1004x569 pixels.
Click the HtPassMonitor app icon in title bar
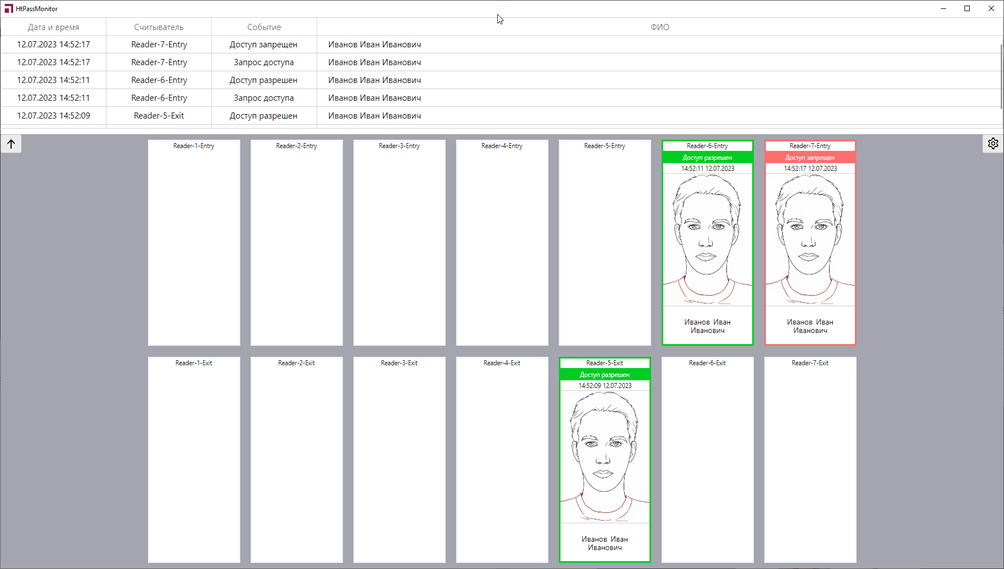click(x=8, y=9)
